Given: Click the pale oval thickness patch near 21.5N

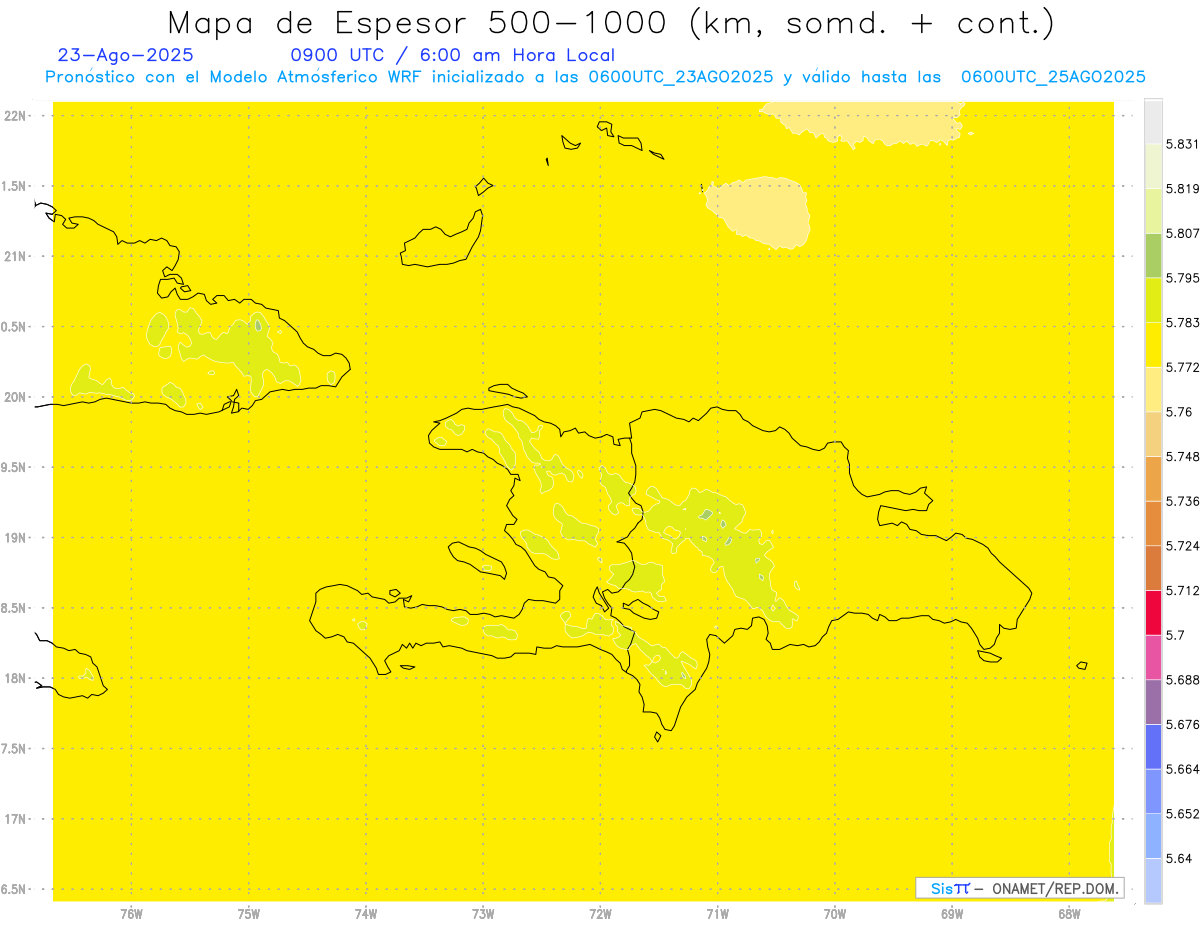Looking at the screenshot, I should 758,212.
